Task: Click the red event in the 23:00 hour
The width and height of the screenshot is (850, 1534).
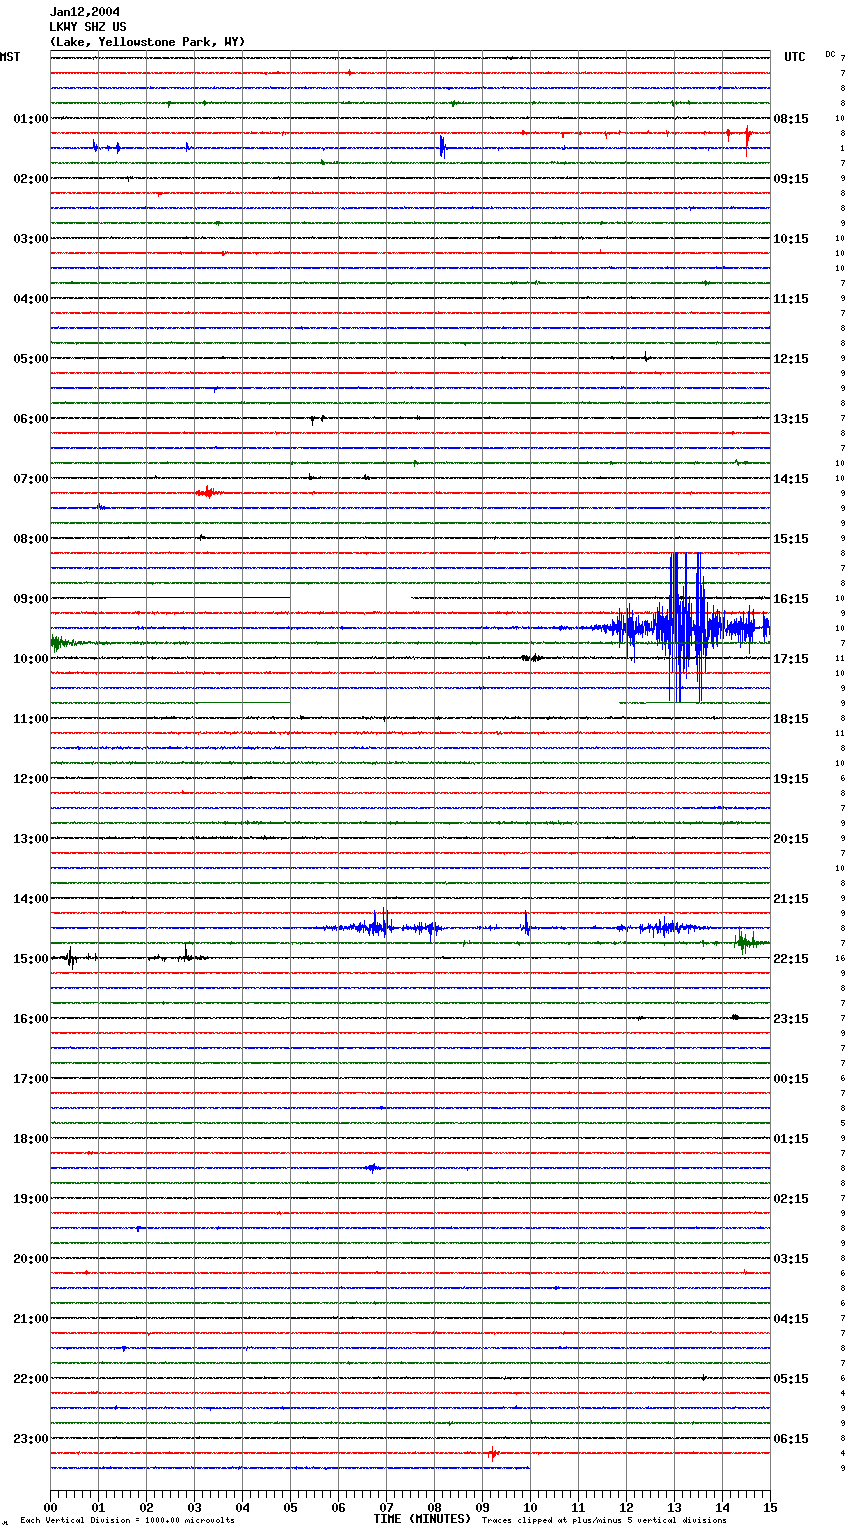Action: (x=492, y=1453)
